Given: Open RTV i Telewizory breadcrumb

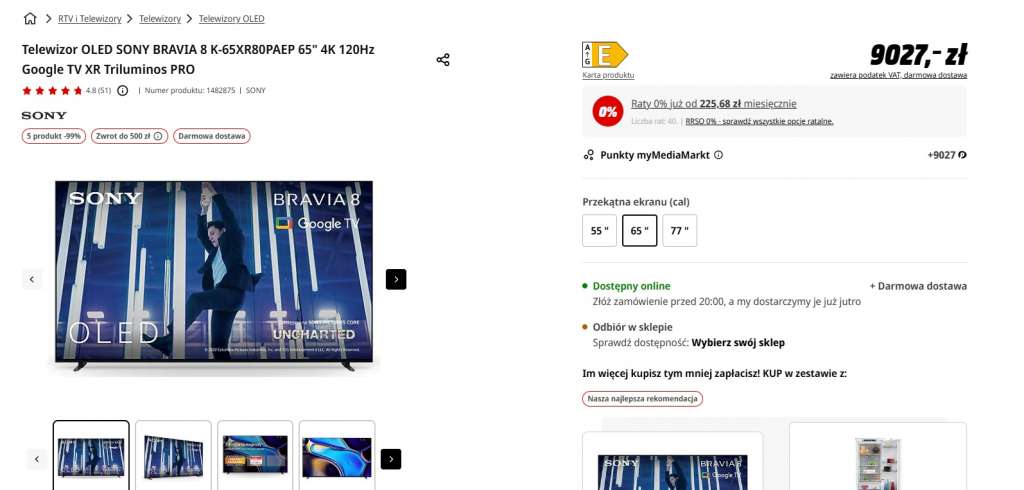Looking at the screenshot, I should coord(89,19).
